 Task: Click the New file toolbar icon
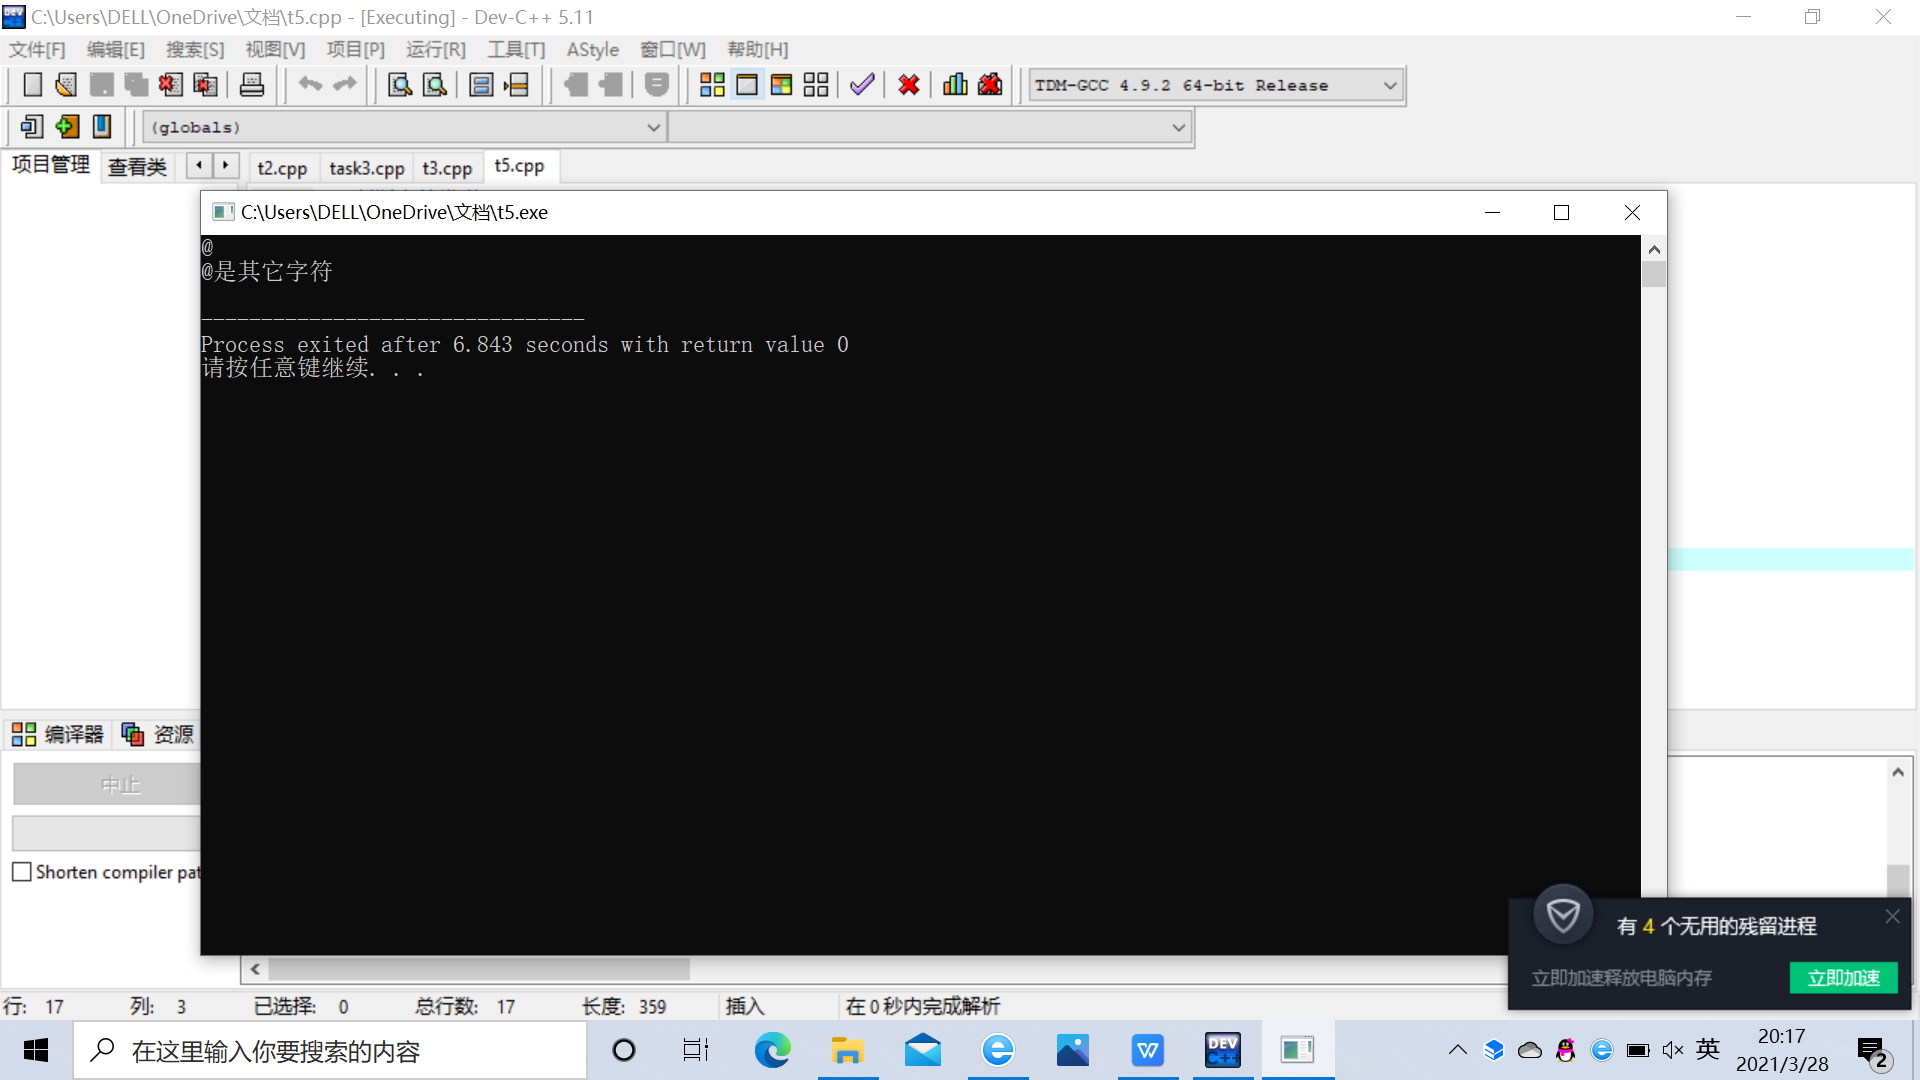(x=32, y=85)
